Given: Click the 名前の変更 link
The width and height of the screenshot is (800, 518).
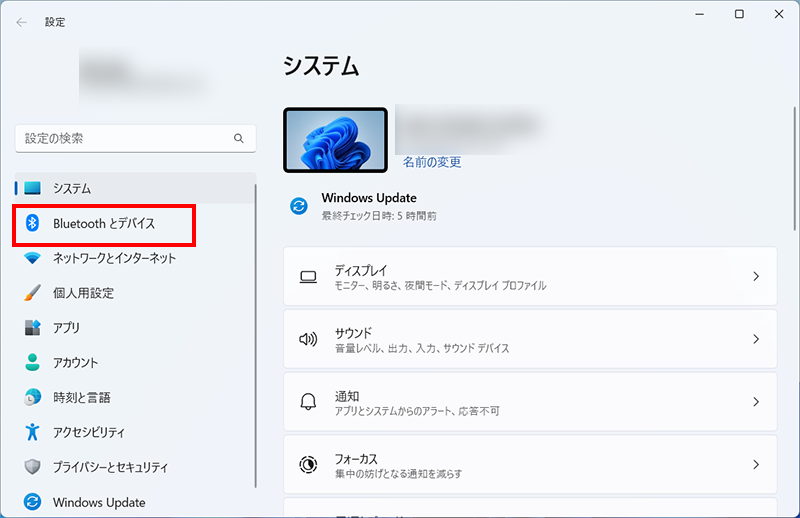Looking at the screenshot, I should pos(432,162).
